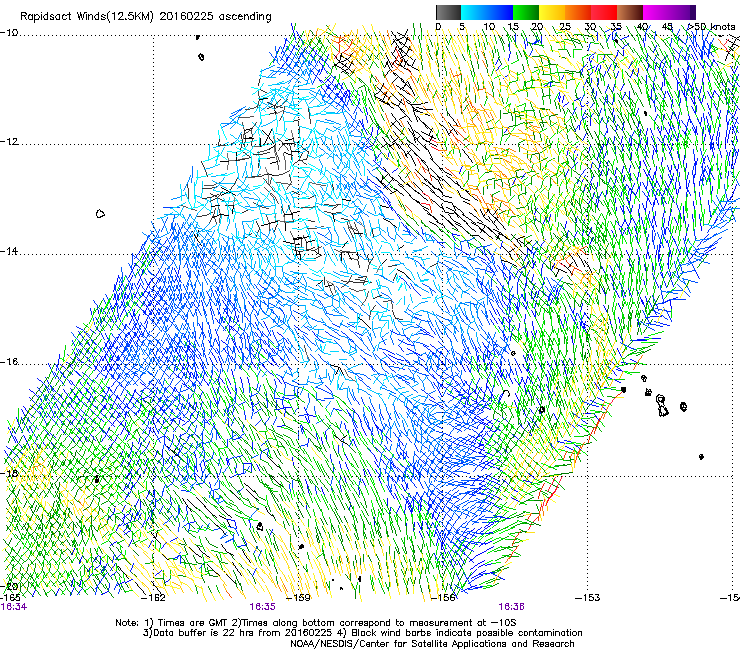This screenshot has width=740, height=650.
Task: Click the red 30-35 knots color swatch
Action: pos(604,12)
